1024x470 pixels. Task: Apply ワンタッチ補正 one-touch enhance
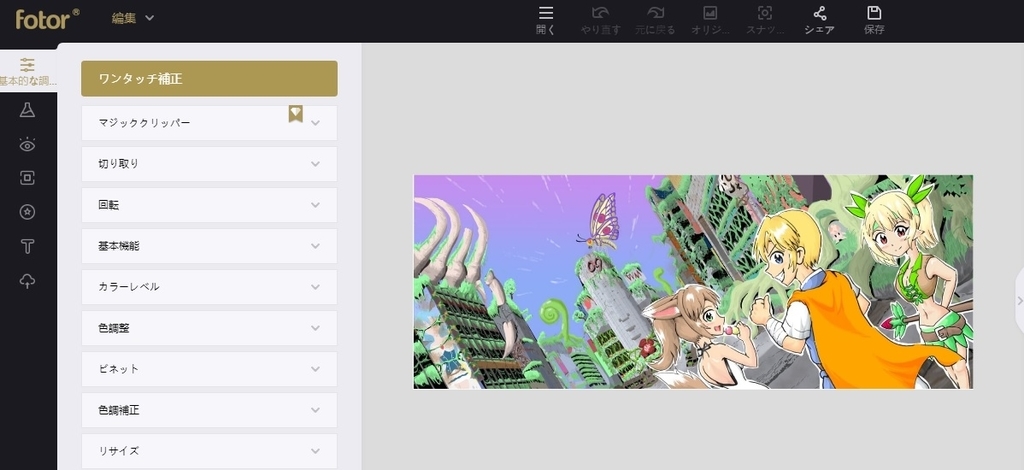point(209,78)
